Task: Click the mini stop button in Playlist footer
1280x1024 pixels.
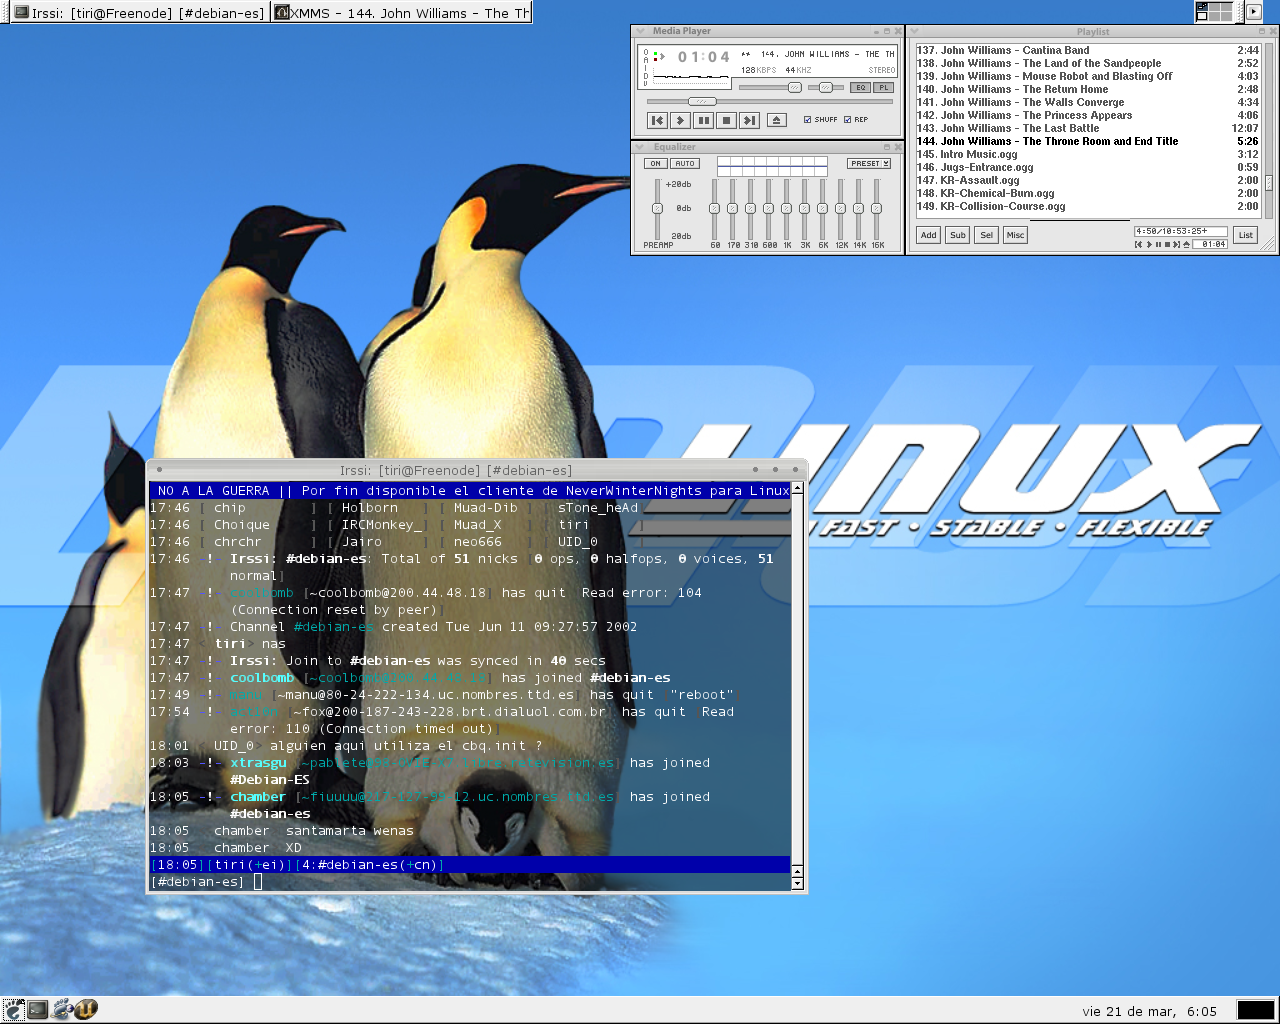Action: pos(1167,244)
